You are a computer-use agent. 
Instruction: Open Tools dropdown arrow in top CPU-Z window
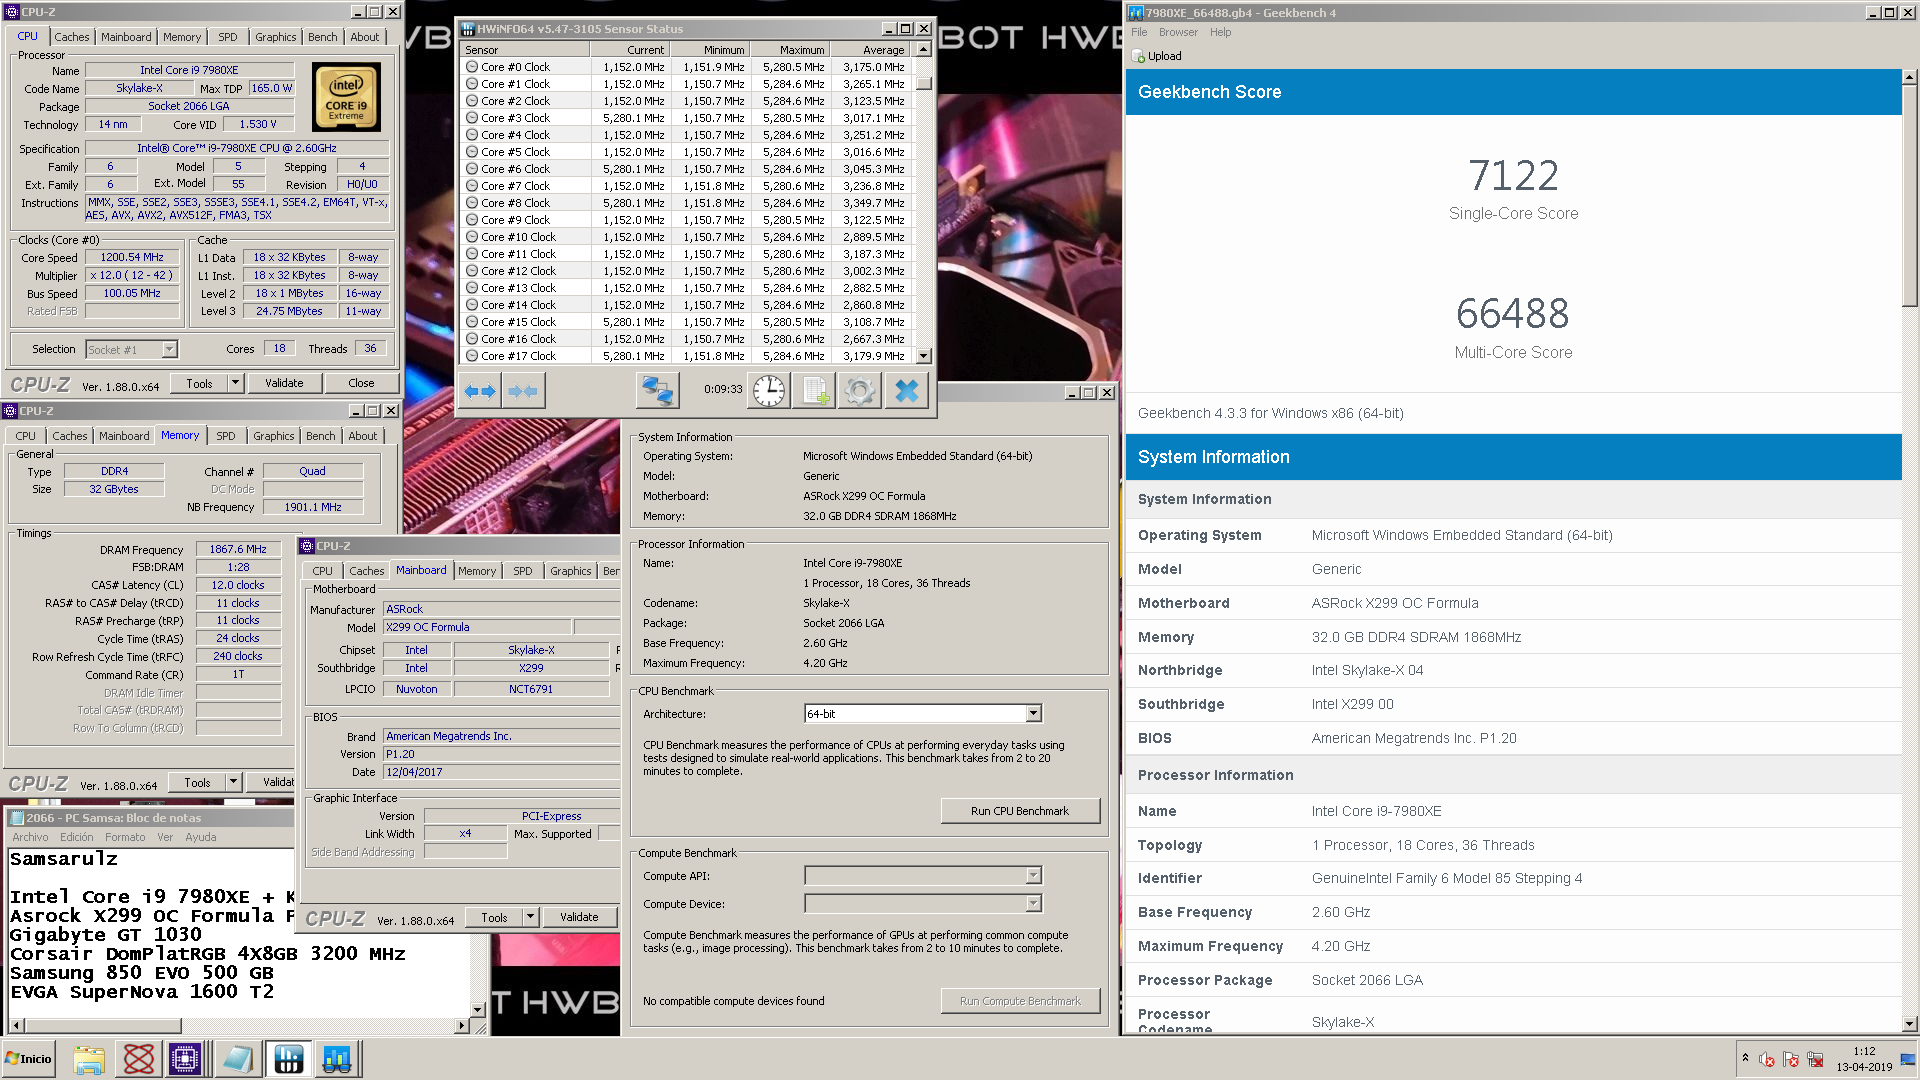(235, 383)
